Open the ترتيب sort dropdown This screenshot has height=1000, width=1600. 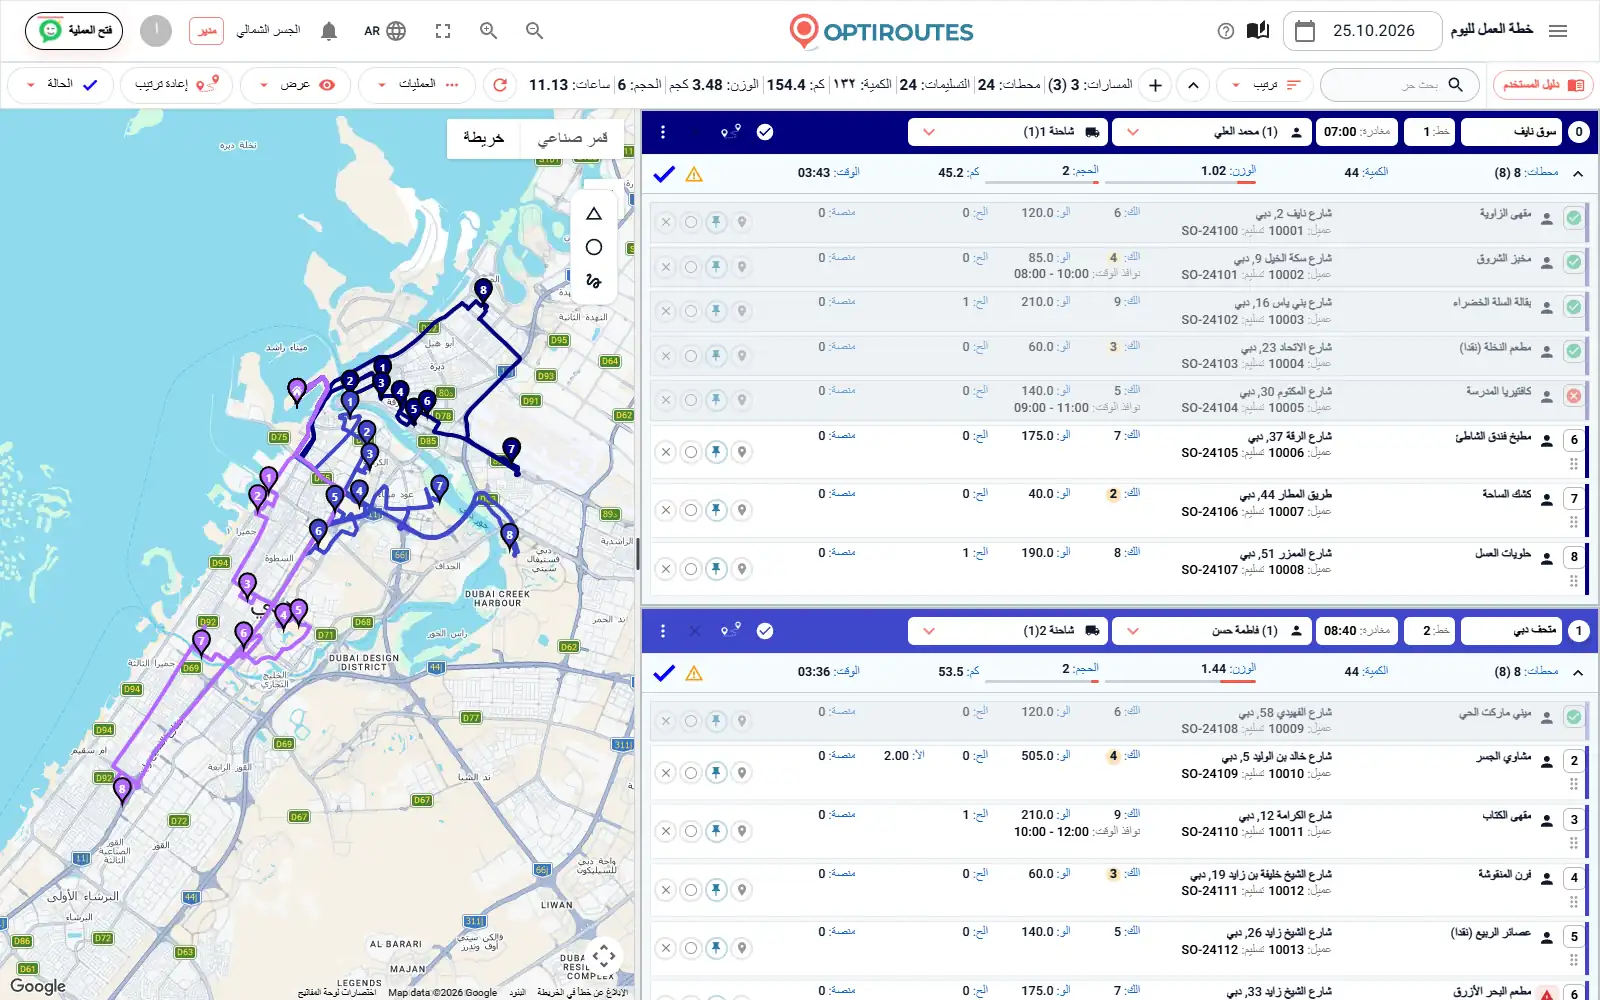coord(1265,85)
